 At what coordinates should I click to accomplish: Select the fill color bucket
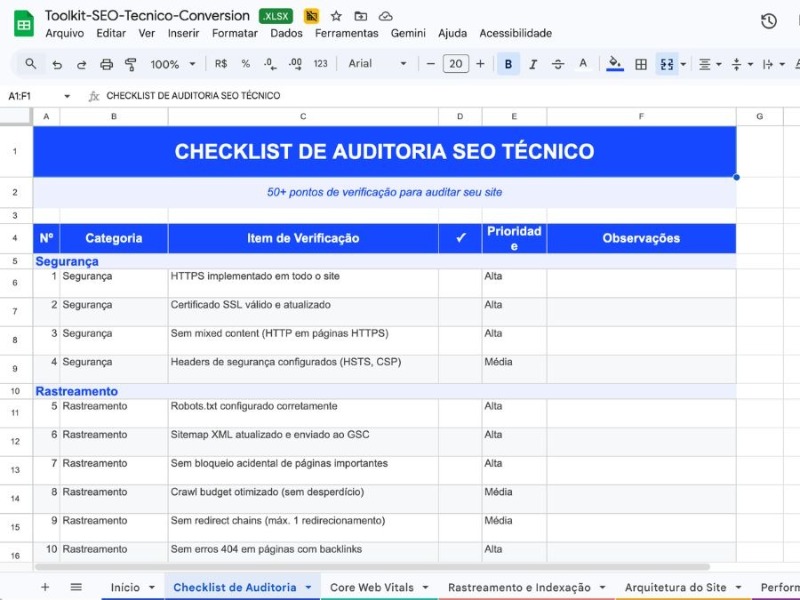click(x=613, y=64)
